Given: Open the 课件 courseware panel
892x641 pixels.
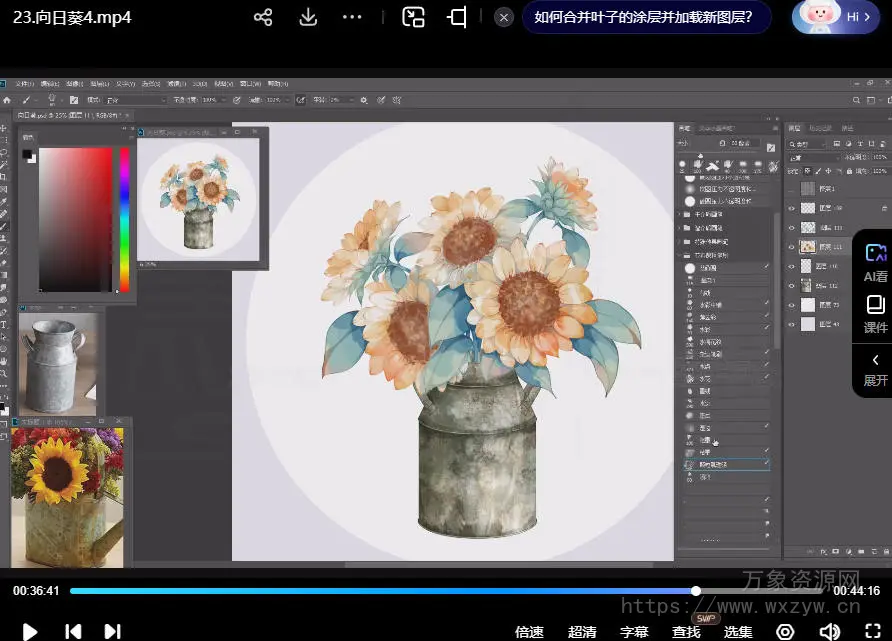Looking at the screenshot, I should pyautogui.click(x=875, y=313).
